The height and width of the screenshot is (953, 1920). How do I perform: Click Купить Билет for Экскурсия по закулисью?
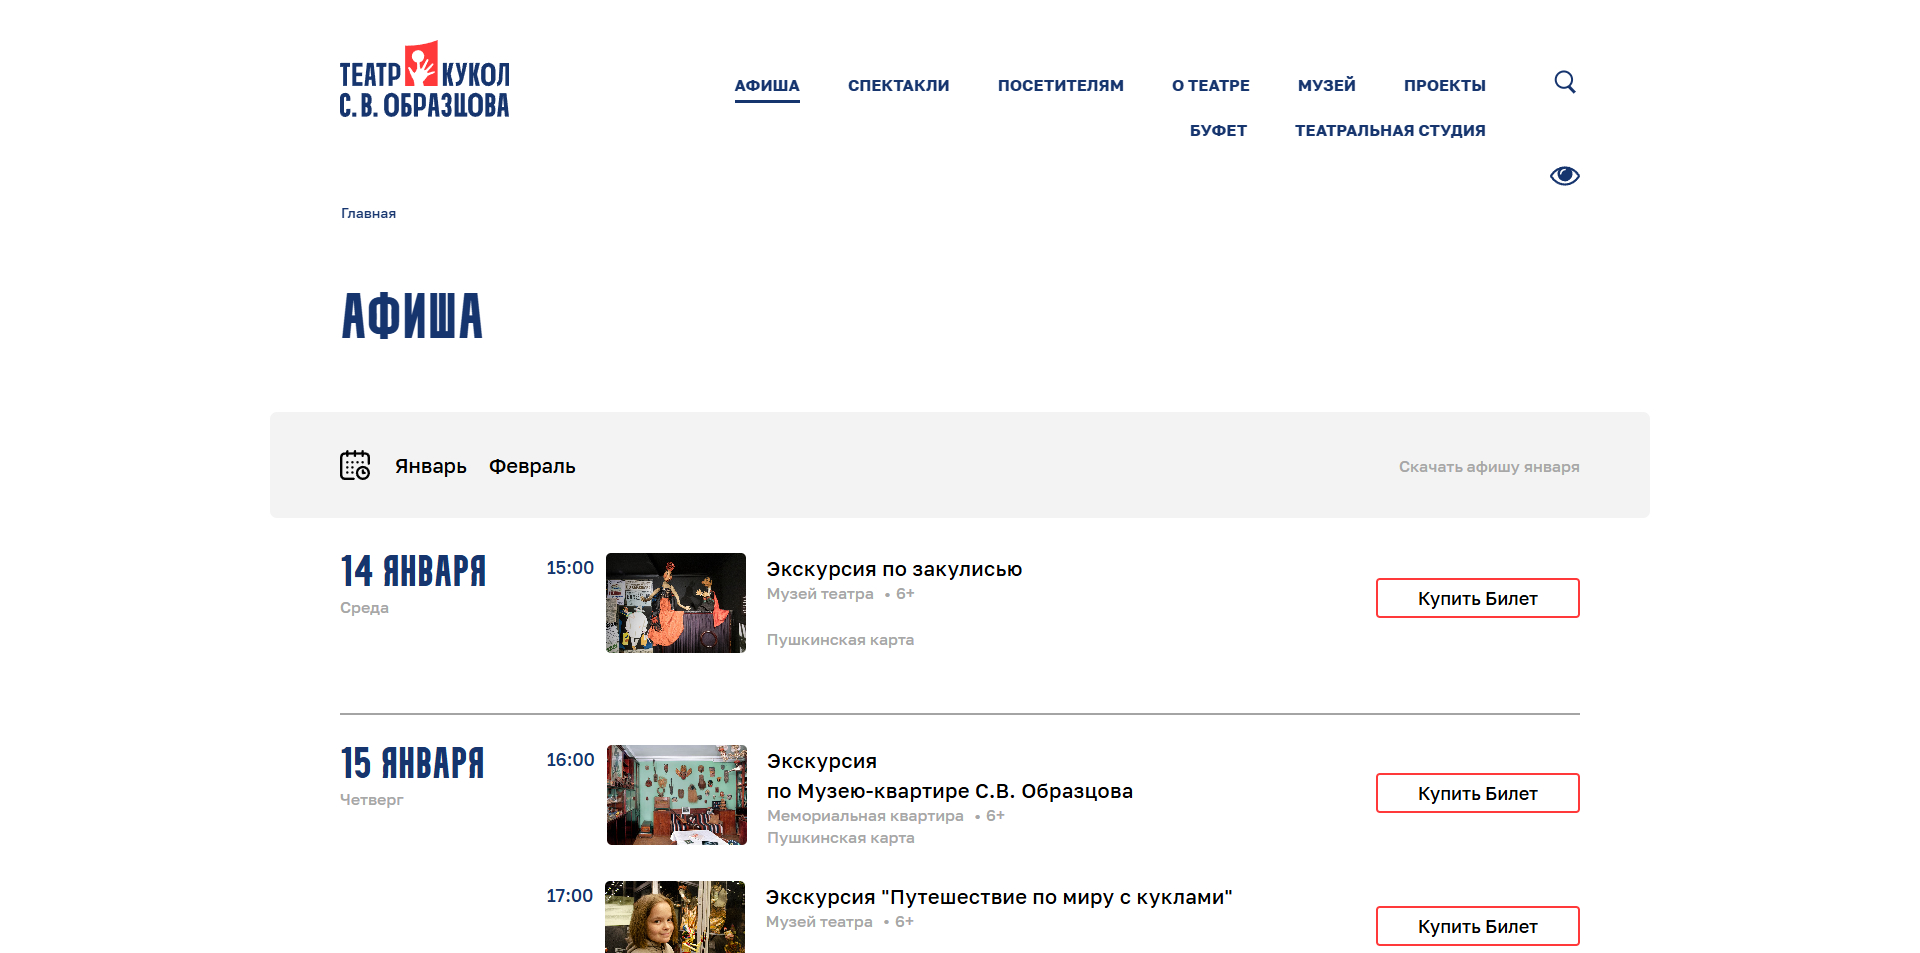click(1477, 598)
